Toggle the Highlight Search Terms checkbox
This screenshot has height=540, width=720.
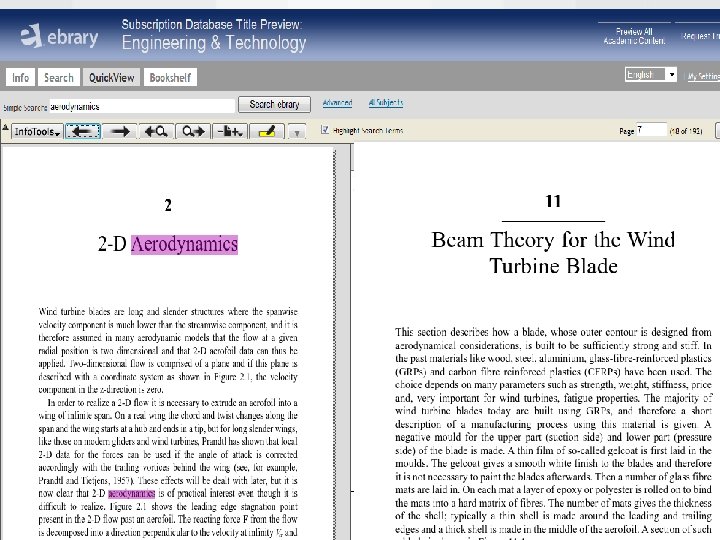pos(325,130)
